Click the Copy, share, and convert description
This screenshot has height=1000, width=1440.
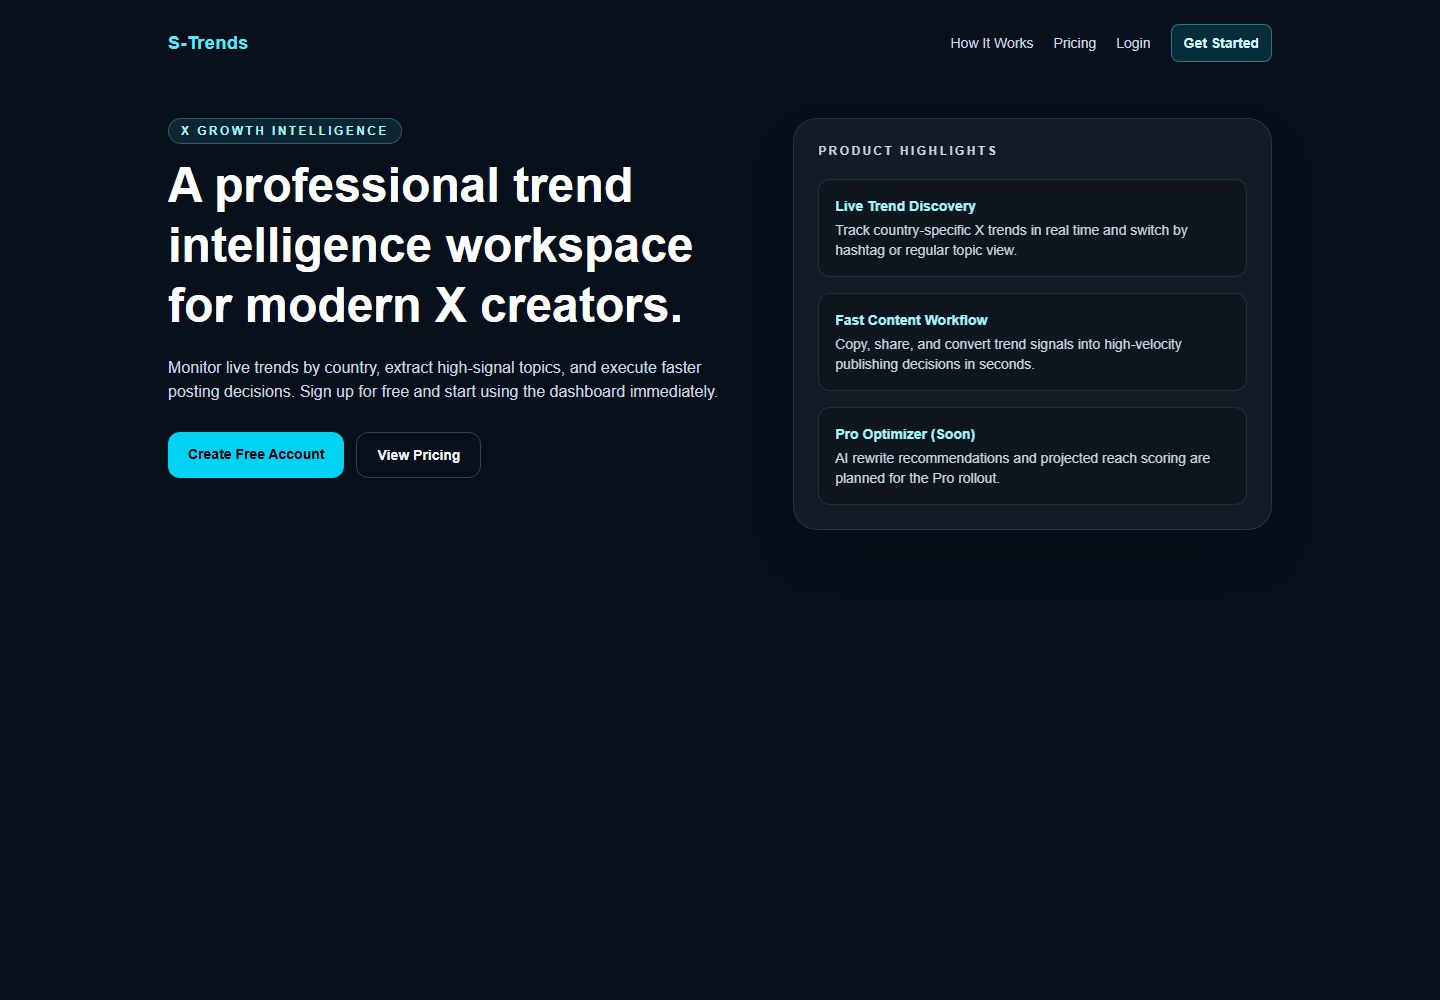tap(1008, 354)
